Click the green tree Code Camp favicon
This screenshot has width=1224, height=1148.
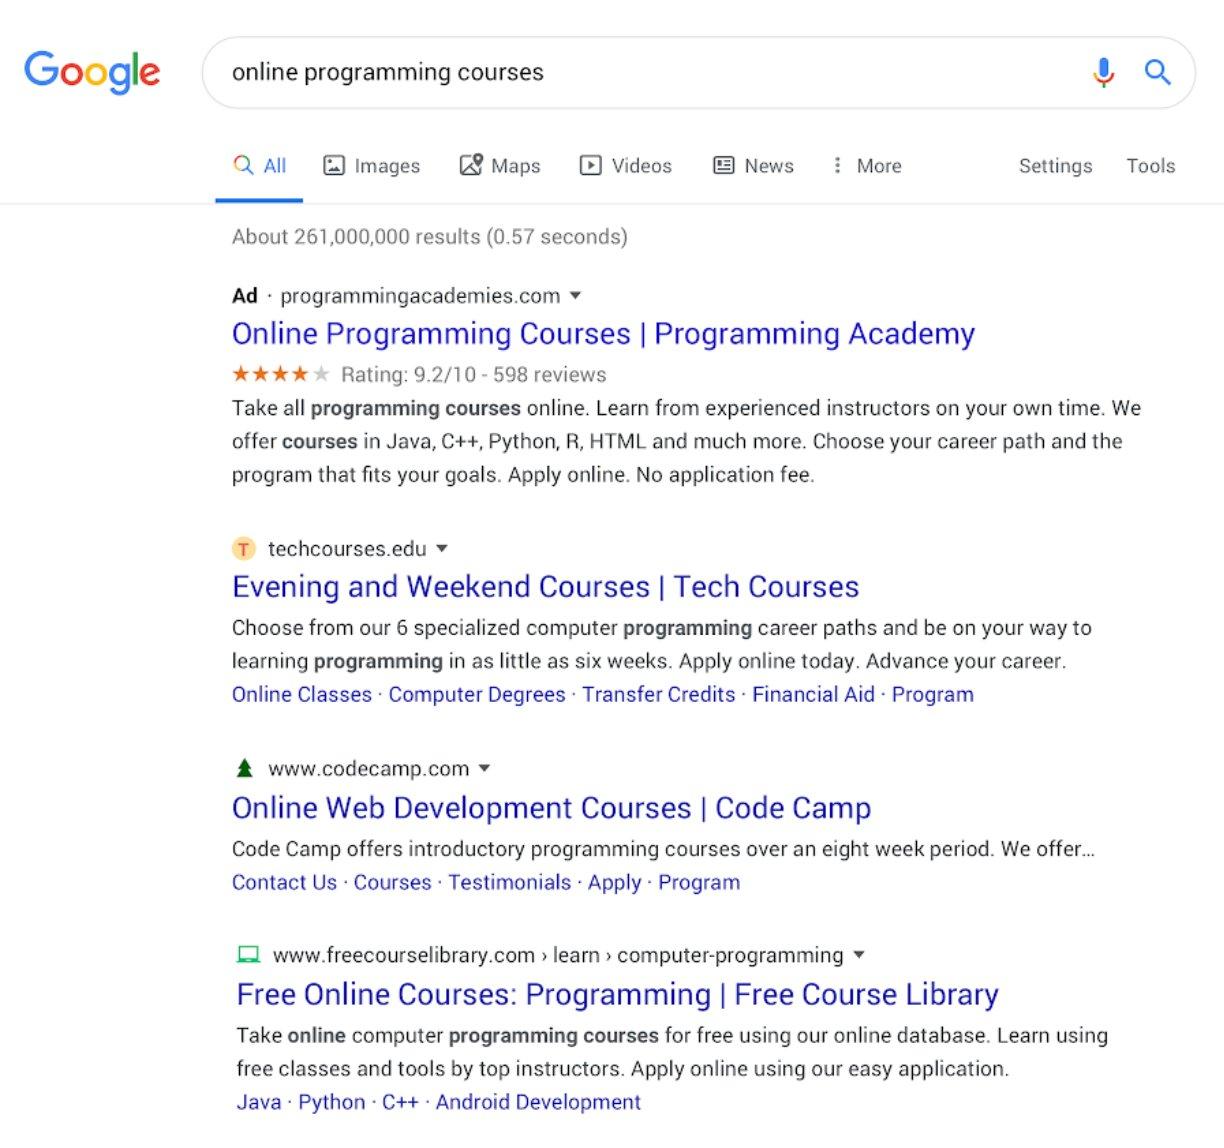click(x=244, y=769)
